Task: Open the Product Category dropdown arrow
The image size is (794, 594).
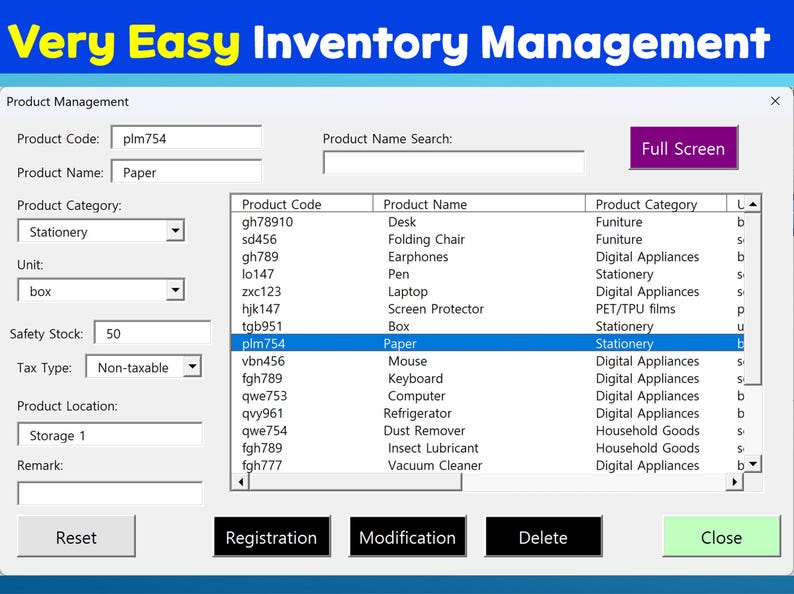Action: 175,231
